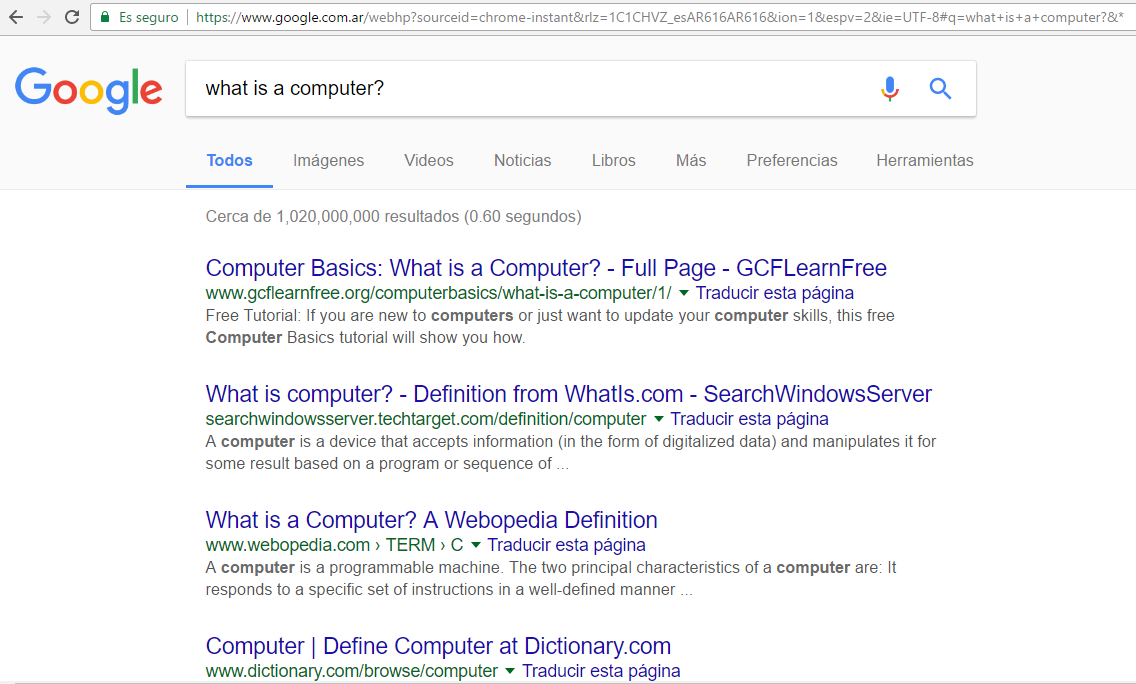Screen dimensions: 1136x684
Task: Click the 'A computer is a programmable machine' snippet
Action: (x=551, y=579)
